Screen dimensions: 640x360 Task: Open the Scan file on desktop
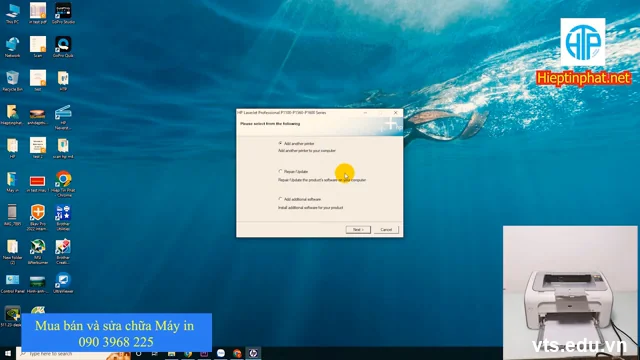(38, 47)
